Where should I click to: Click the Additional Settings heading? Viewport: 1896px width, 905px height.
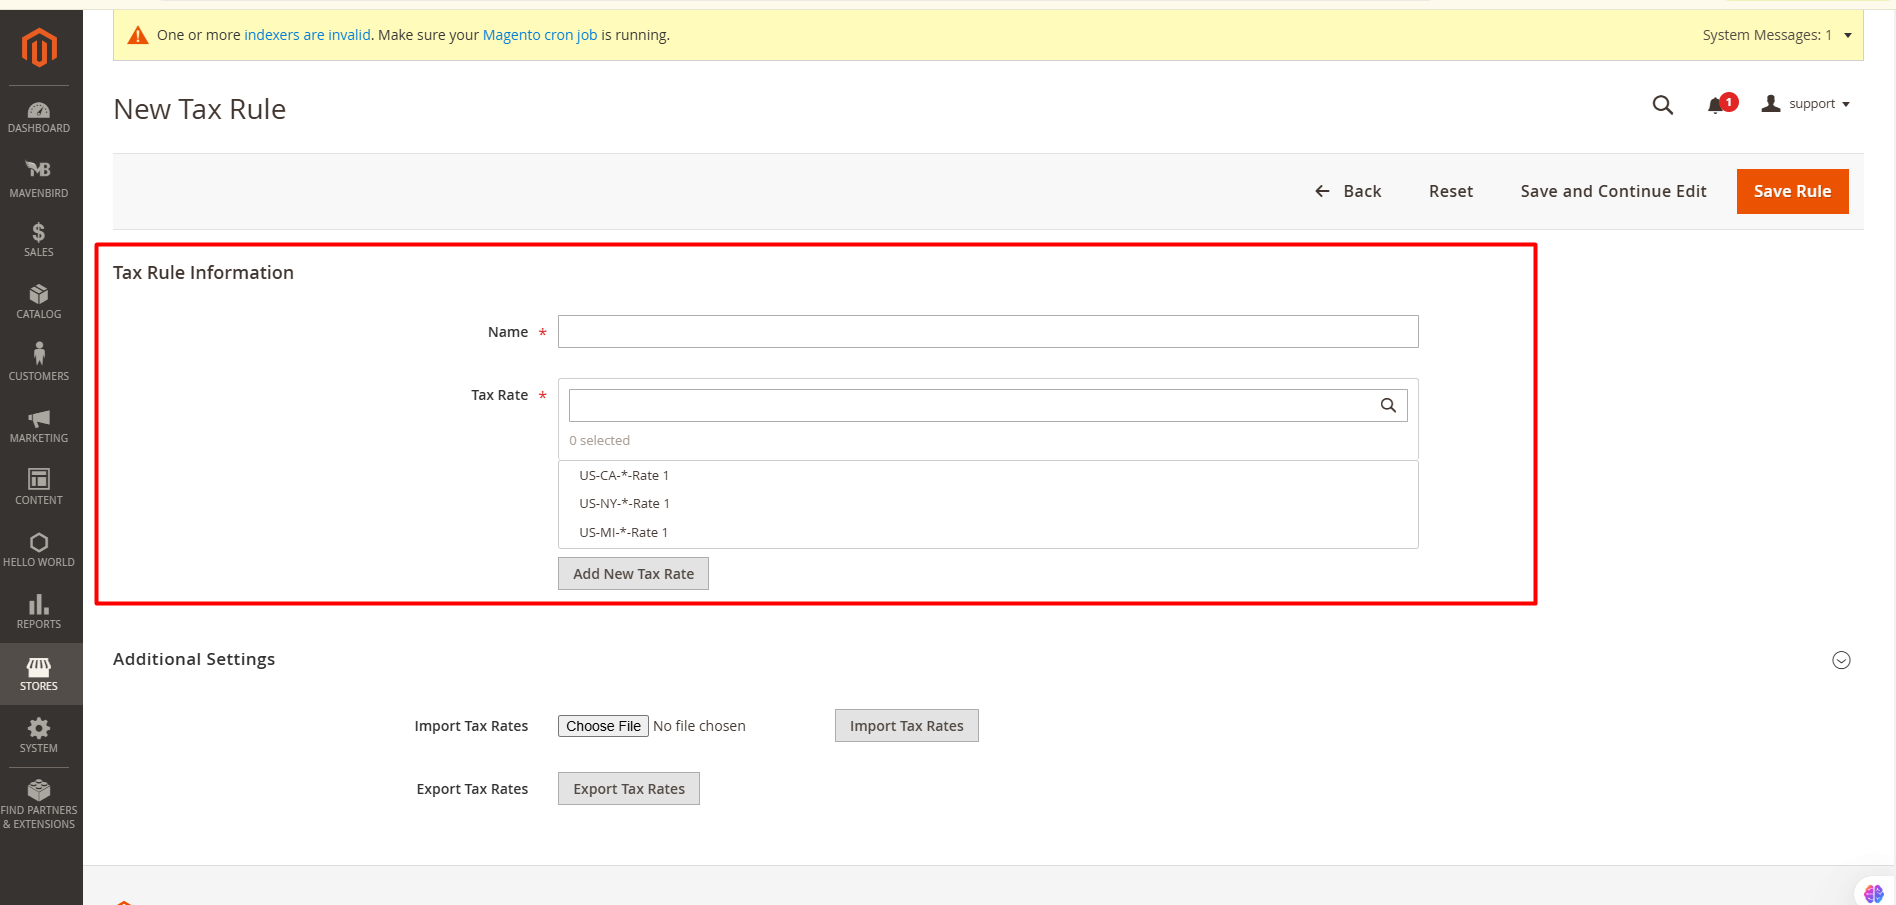point(194,659)
